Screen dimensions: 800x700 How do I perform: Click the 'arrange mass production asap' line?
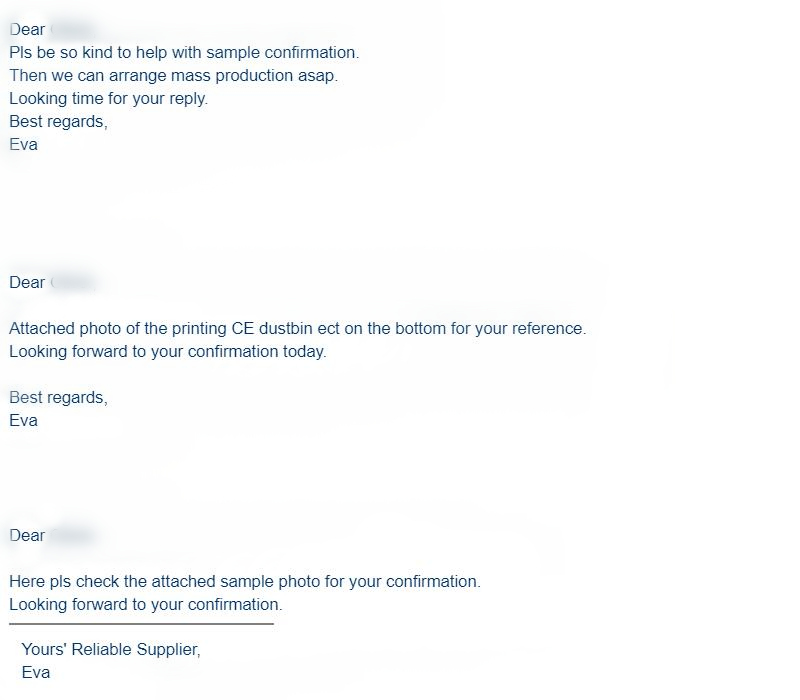click(173, 76)
